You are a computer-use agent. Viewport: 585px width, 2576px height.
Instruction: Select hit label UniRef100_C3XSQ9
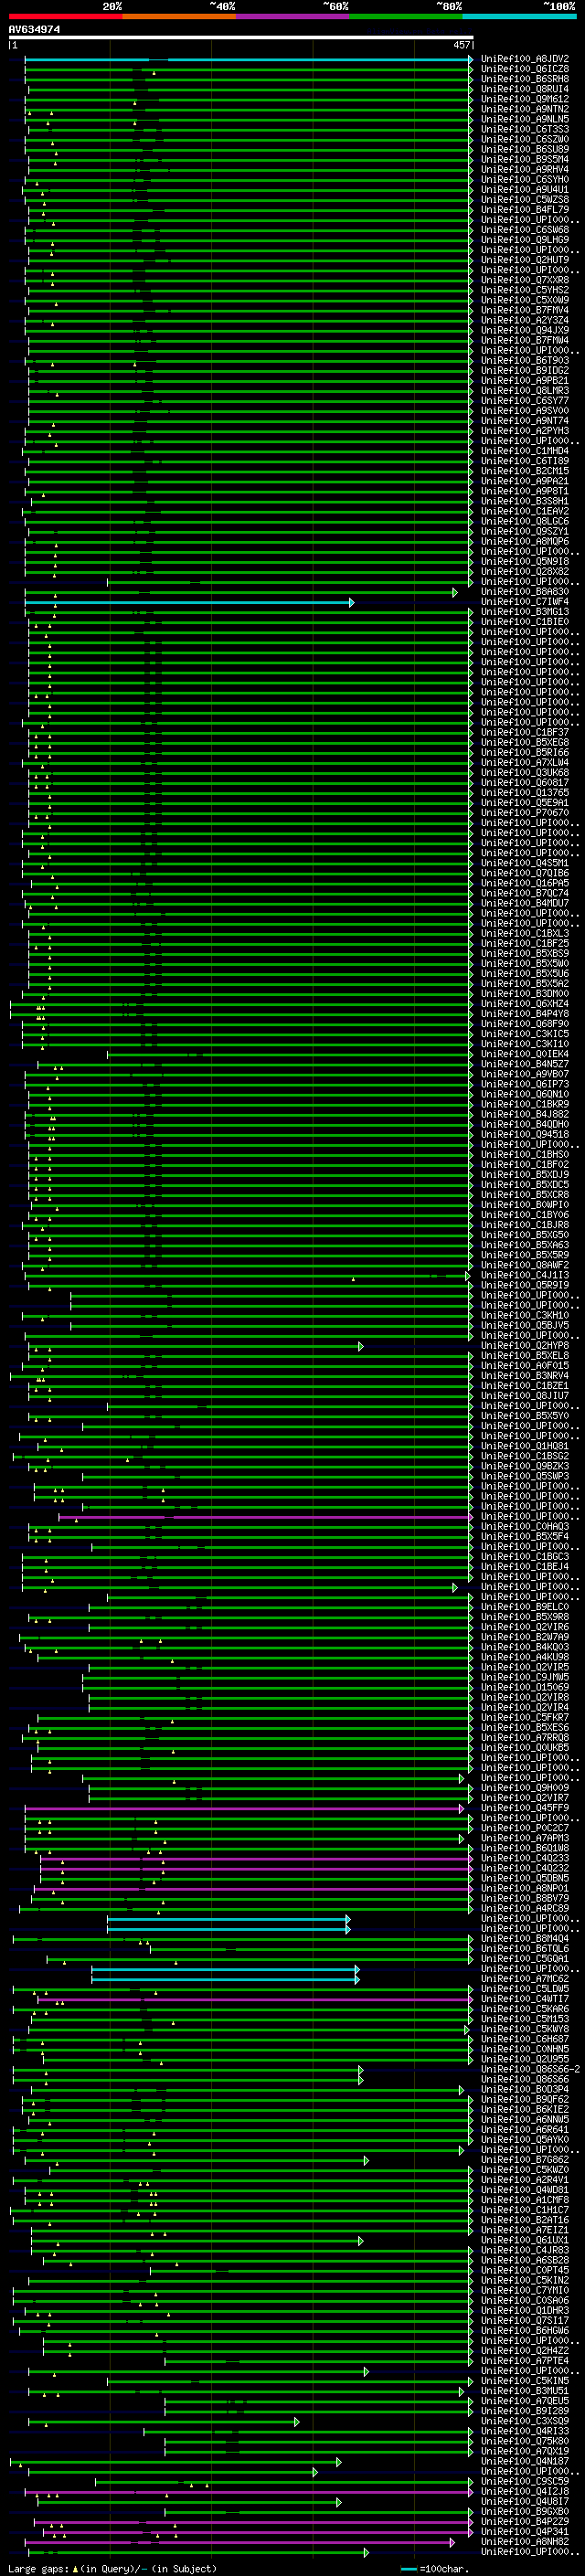(x=525, y=2420)
